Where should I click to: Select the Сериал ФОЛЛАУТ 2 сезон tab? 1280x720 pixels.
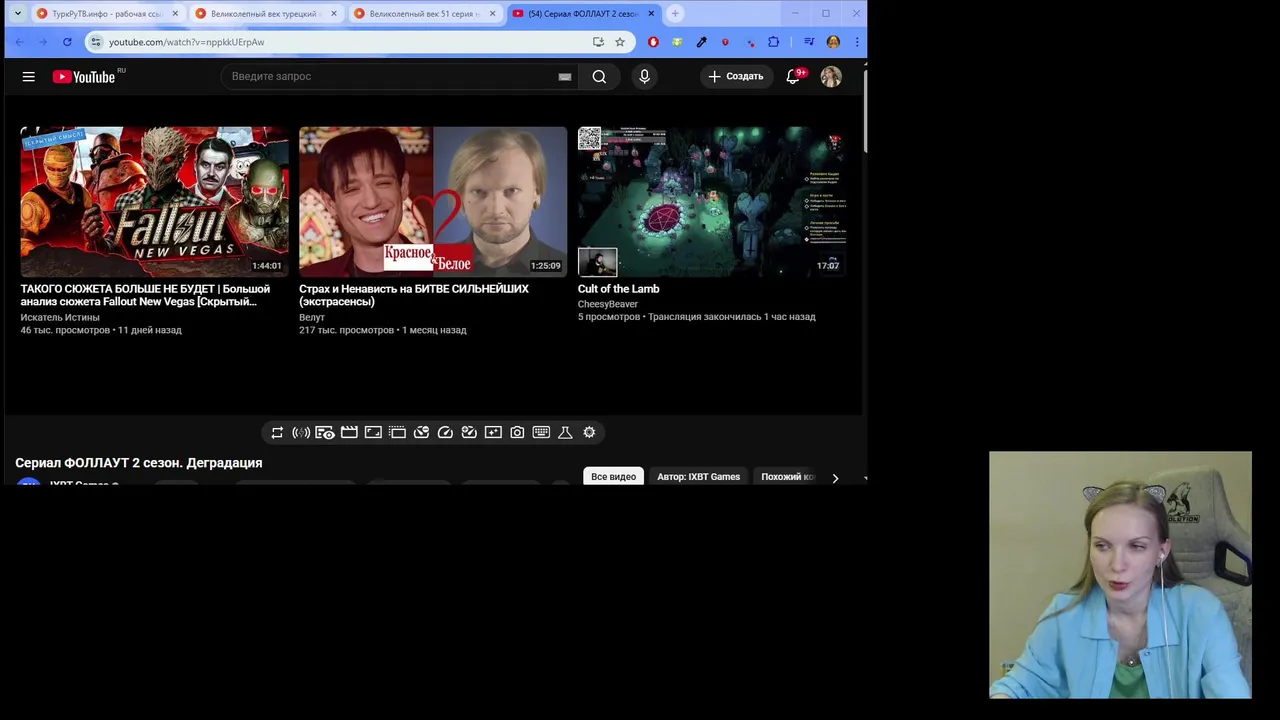coord(583,14)
